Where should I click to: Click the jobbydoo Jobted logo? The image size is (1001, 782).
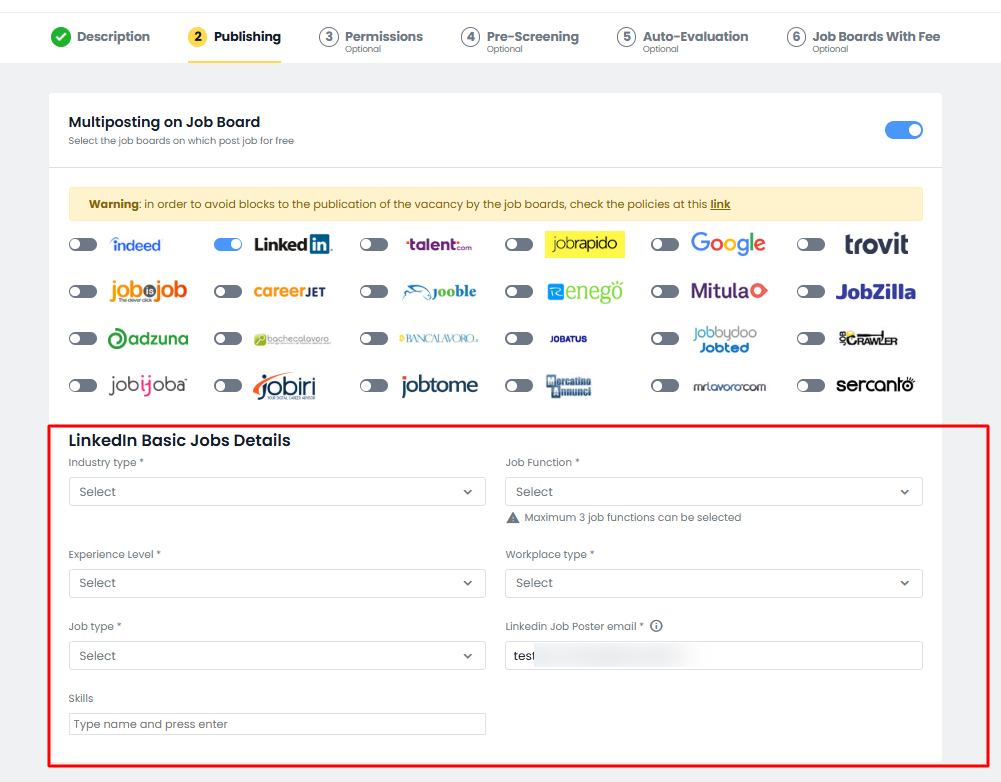(x=725, y=340)
